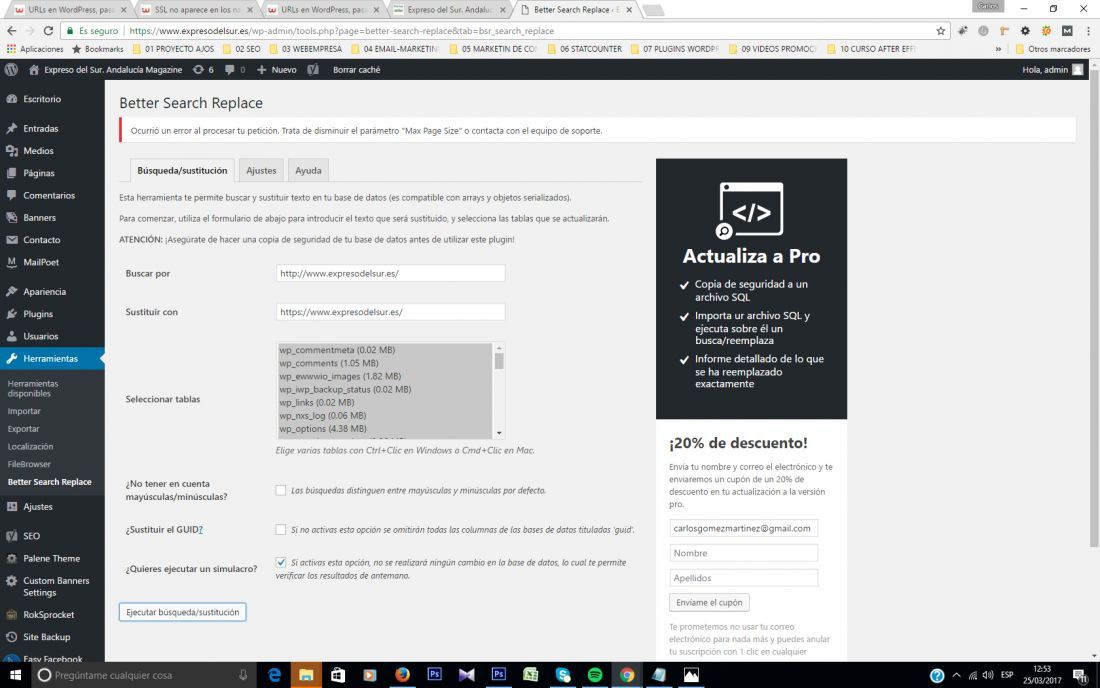
Task: Open the 03 WEBEMPRESA bookmarks folder
Action: click(305, 49)
